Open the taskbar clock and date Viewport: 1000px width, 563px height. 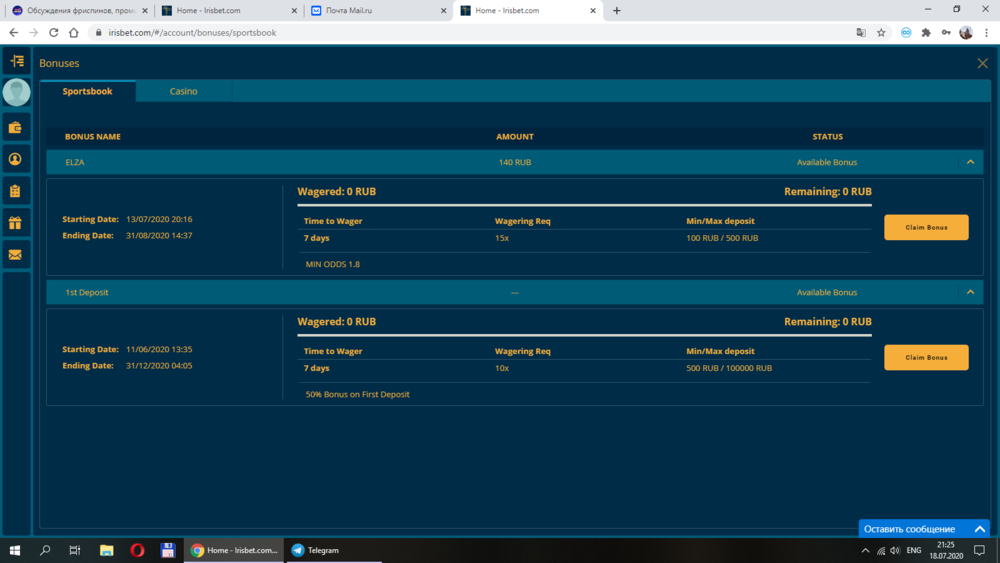tap(946, 550)
